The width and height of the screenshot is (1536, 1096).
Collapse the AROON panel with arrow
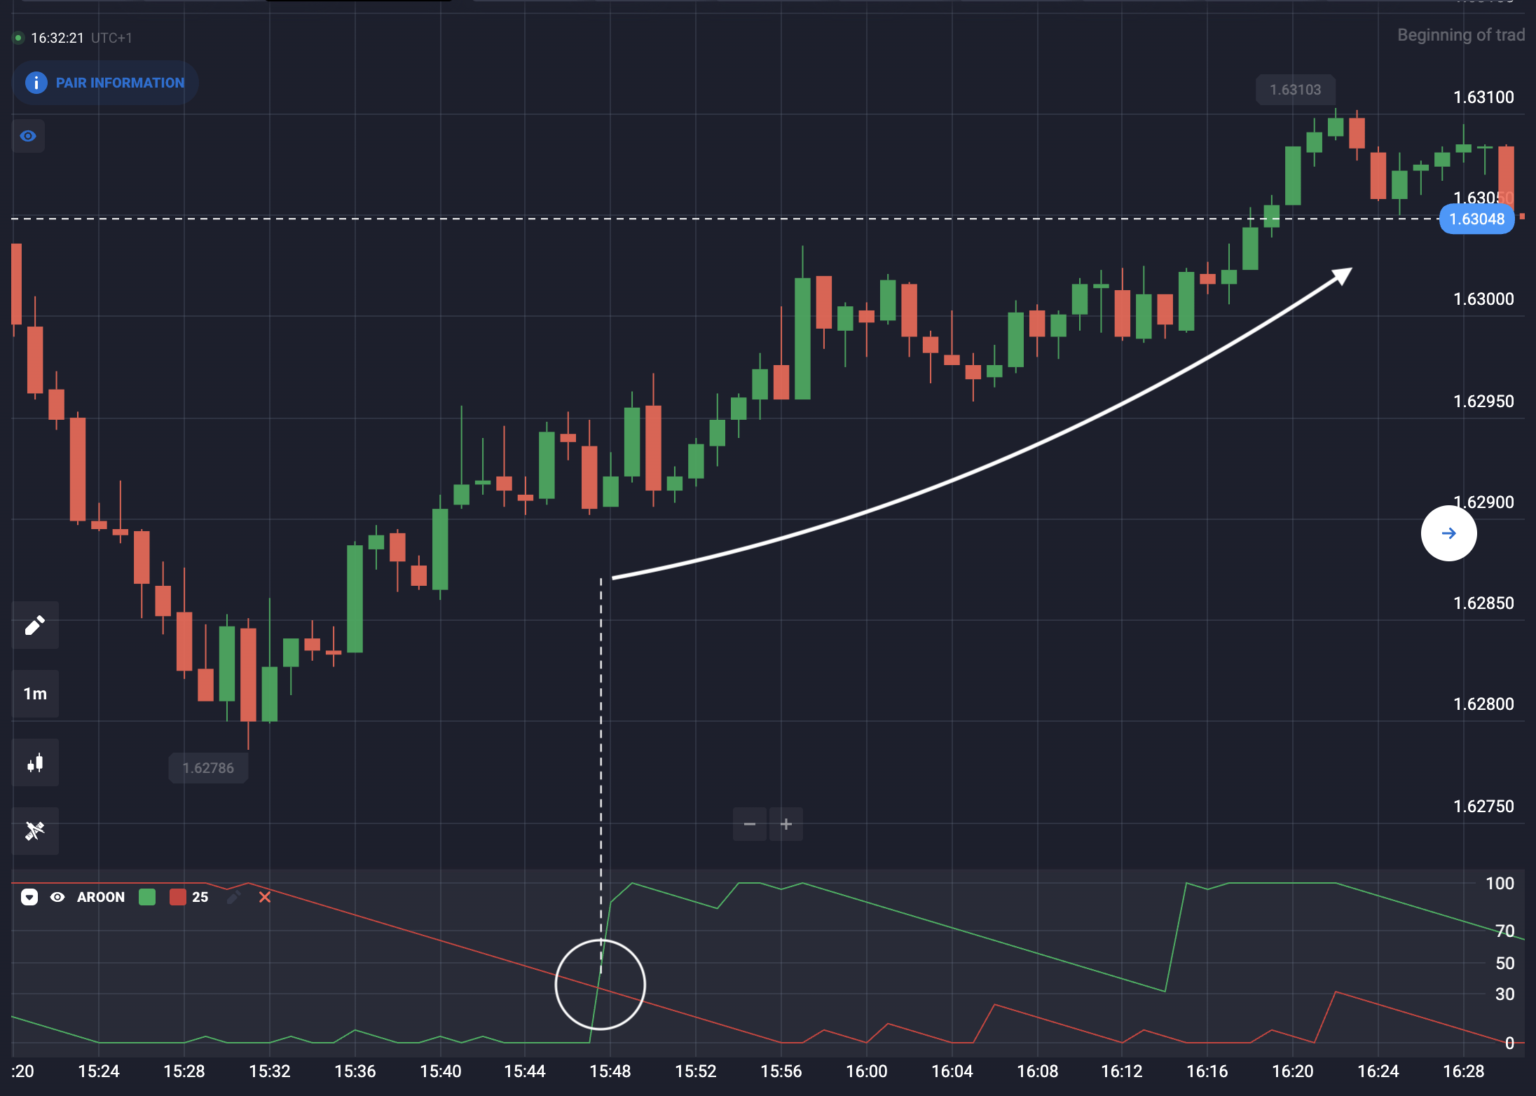coord(30,897)
